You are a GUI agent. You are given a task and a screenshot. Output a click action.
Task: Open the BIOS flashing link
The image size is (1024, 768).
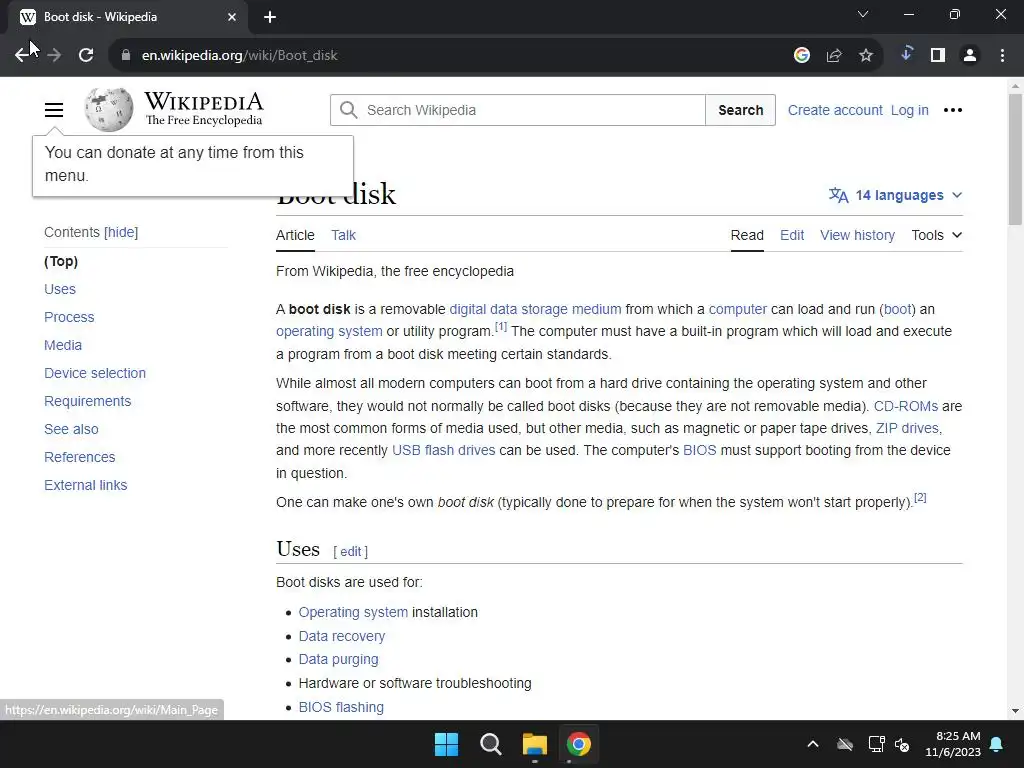(x=341, y=707)
